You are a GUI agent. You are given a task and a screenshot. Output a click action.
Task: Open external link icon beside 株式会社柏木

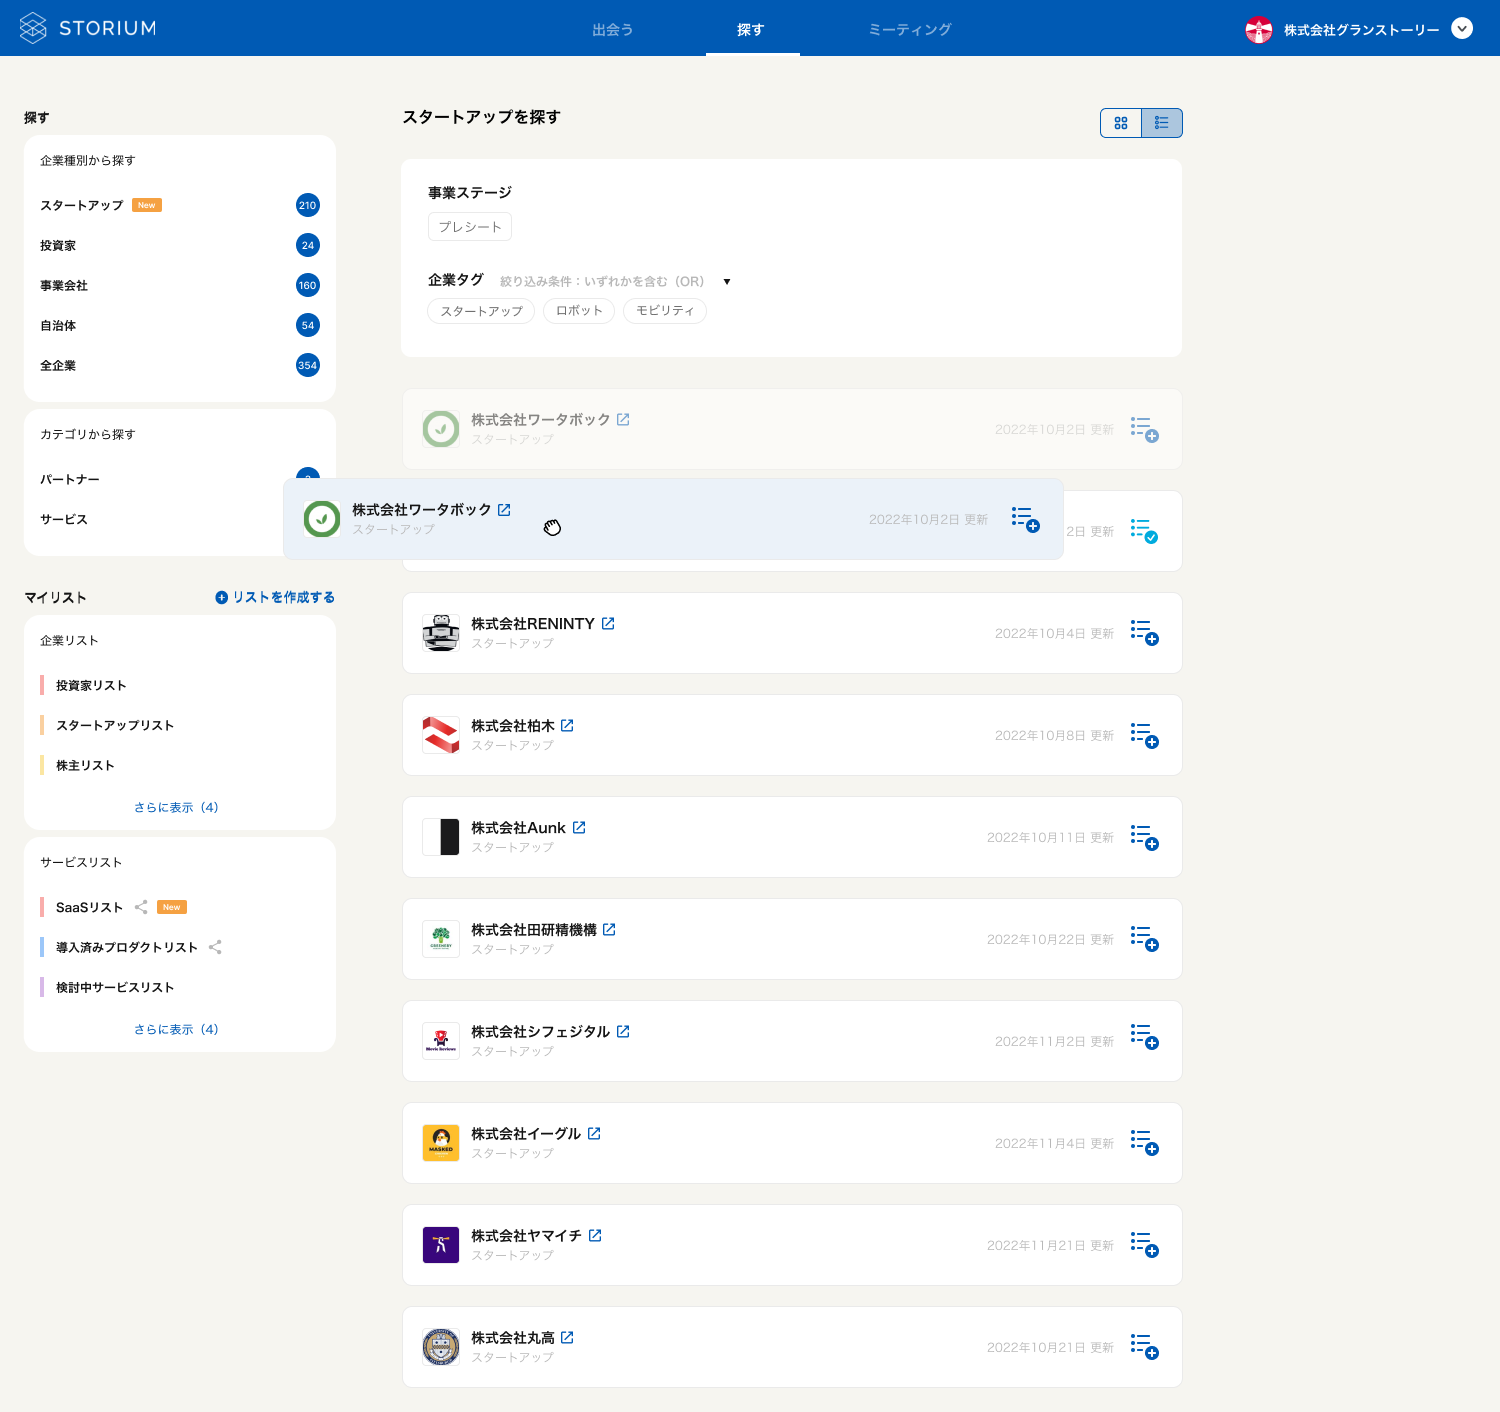[567, 725]
